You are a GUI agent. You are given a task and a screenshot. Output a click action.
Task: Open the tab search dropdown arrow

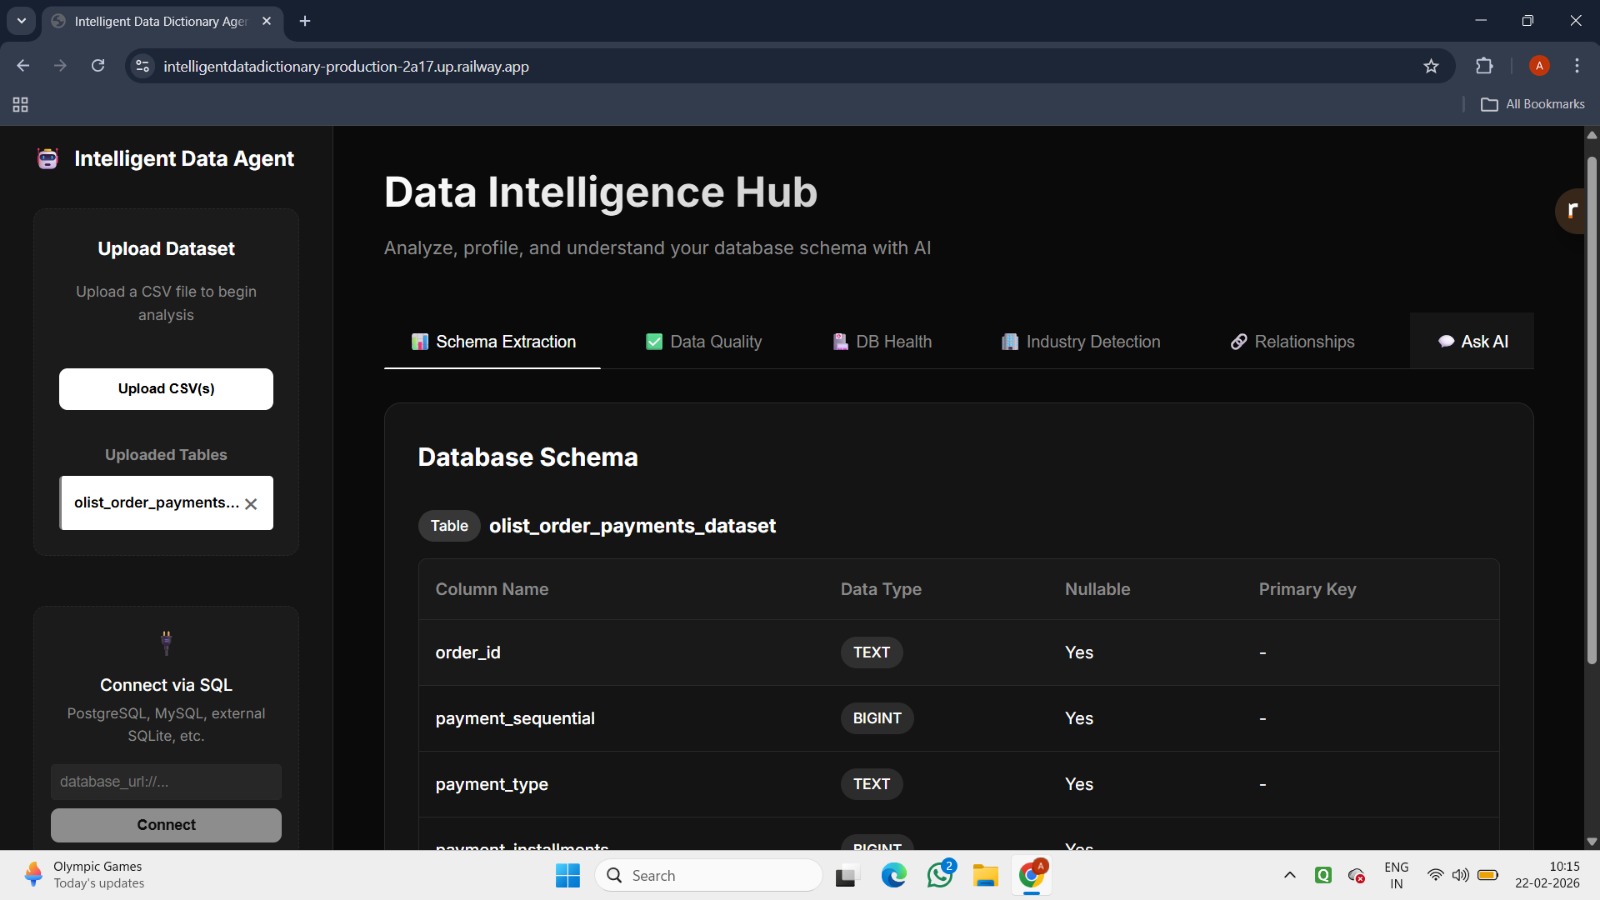coord(21,21)
